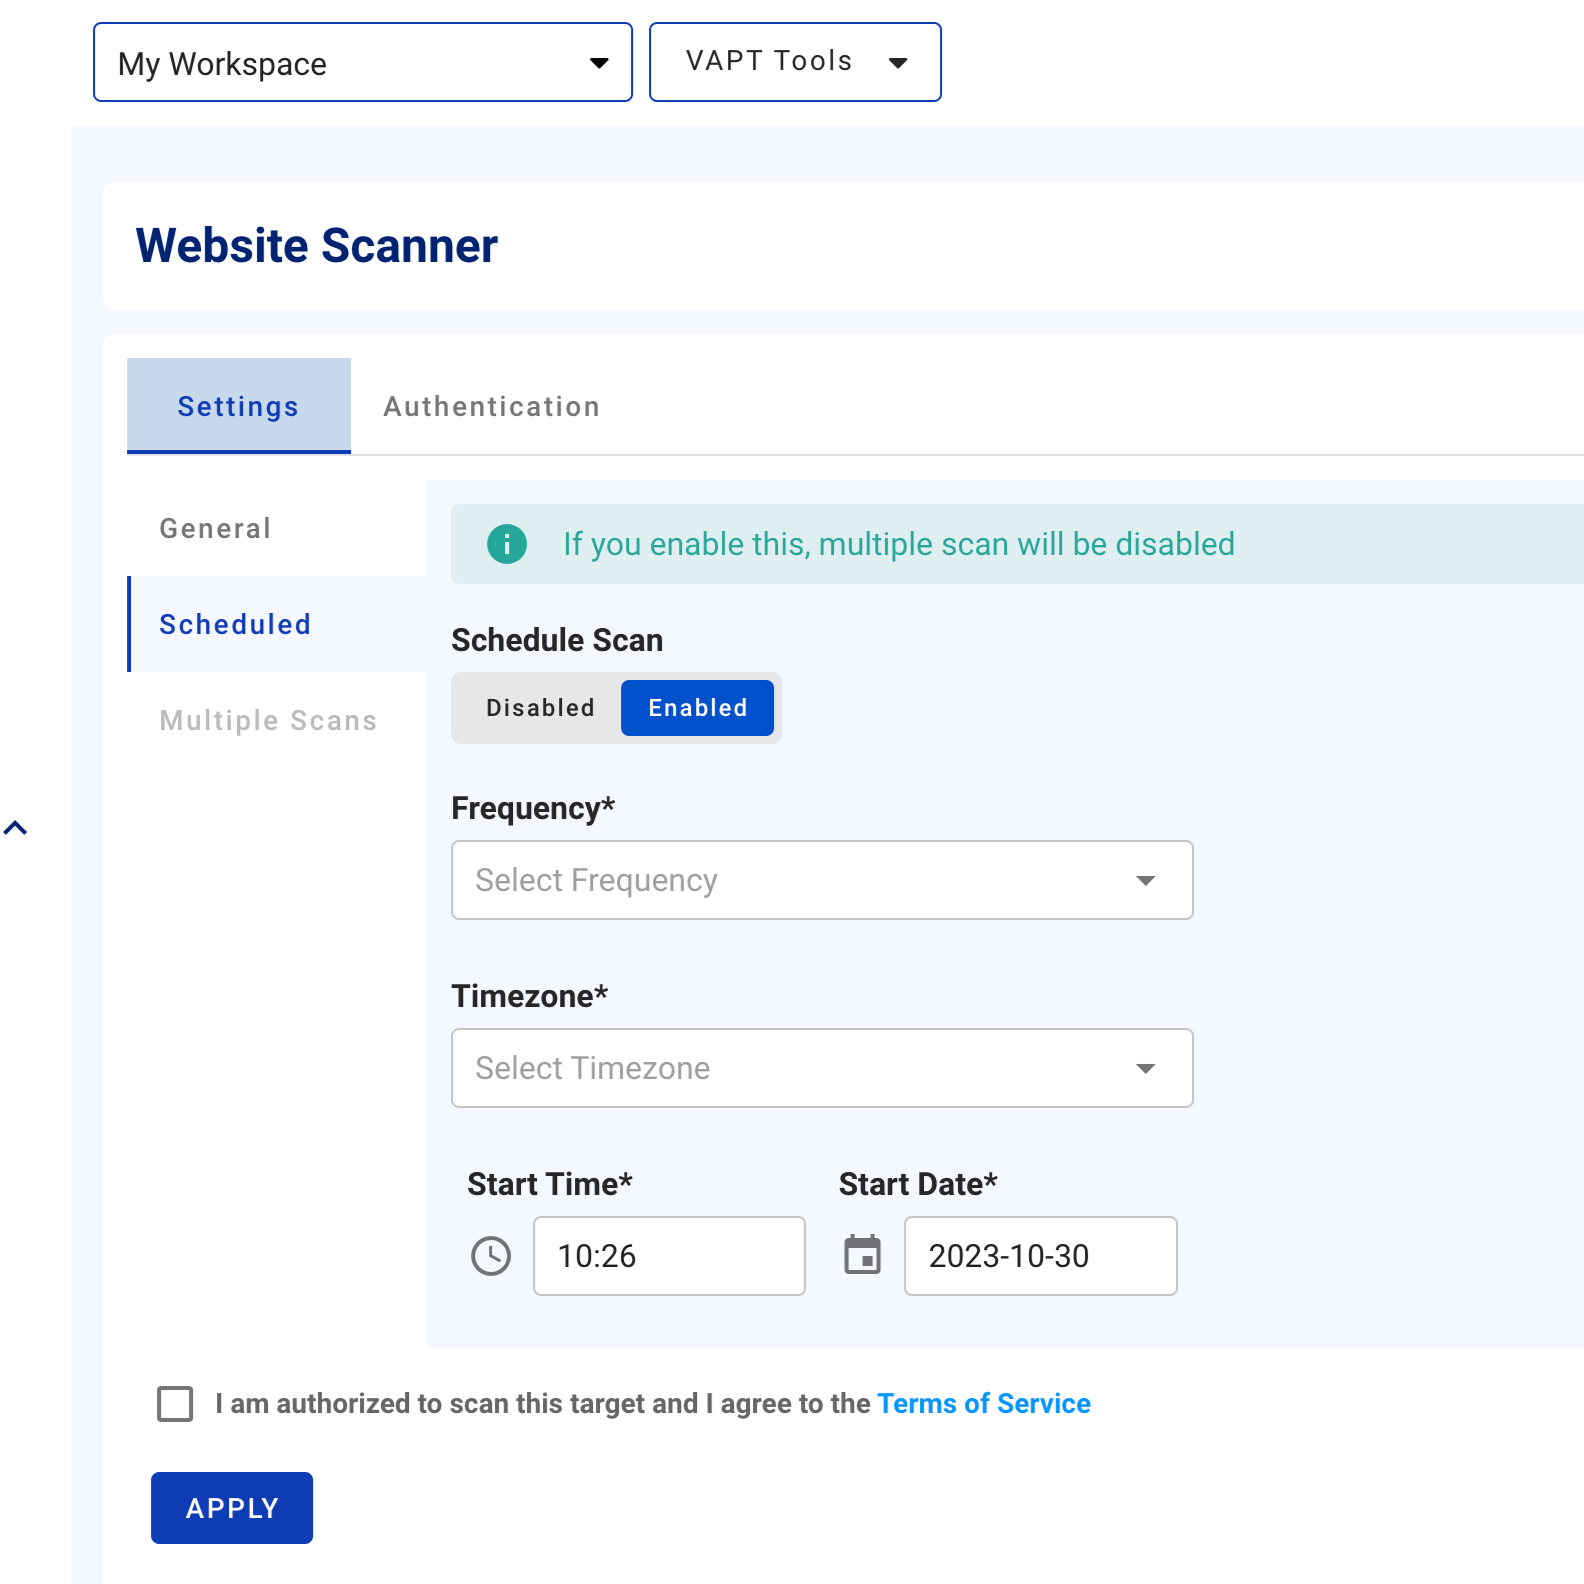Select the General settings section
Screen dimensions: 1584x1584
coord(216,528)
